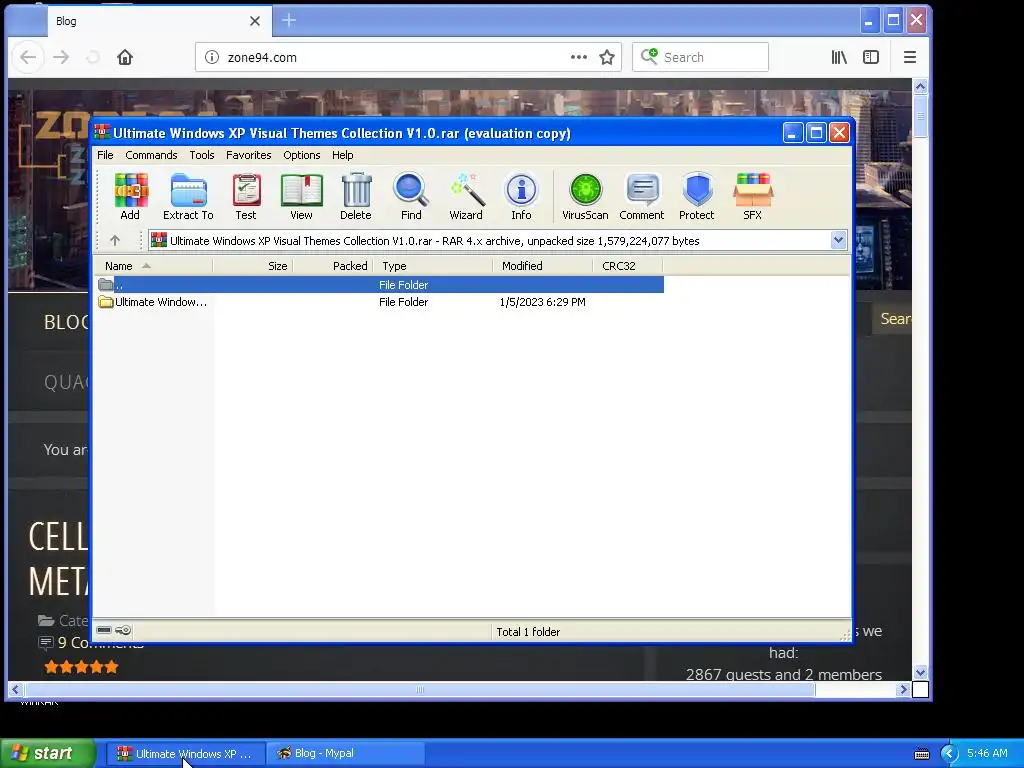Screen dimensions: 1024x768
Task: Click the browser Search field
Action: point(700,57)
